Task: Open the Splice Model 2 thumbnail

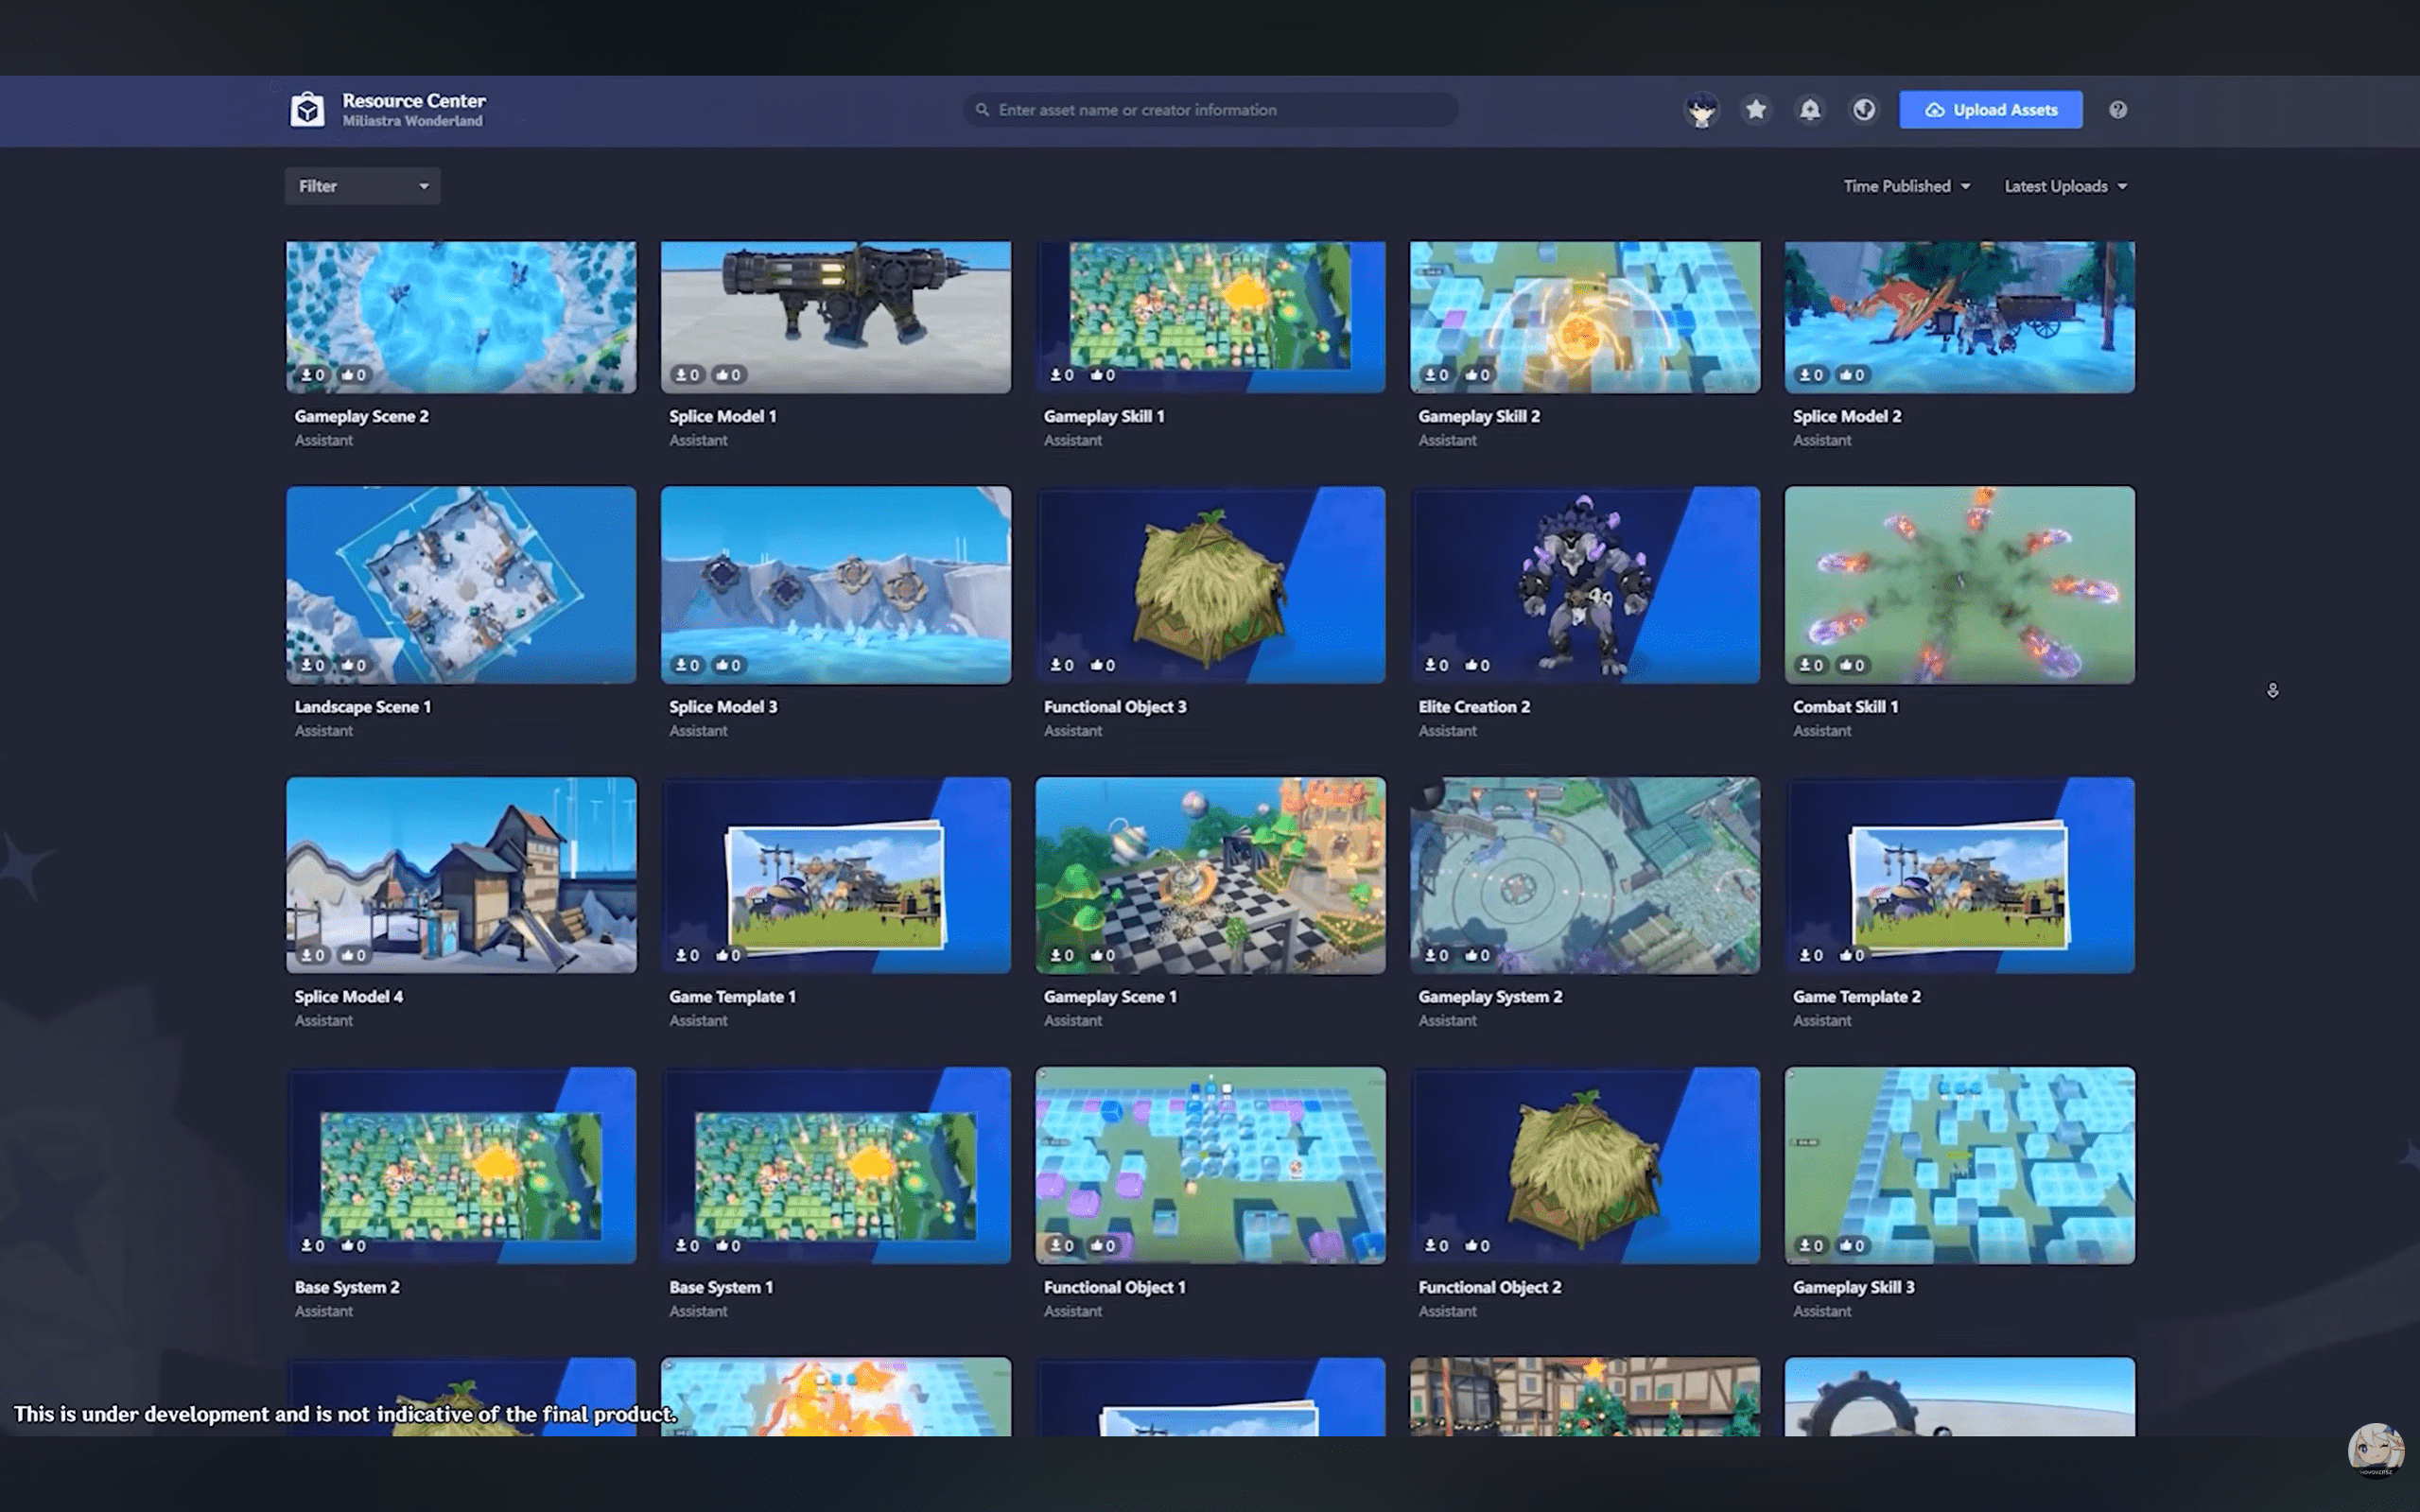Action: click(x=1960, y=317)
